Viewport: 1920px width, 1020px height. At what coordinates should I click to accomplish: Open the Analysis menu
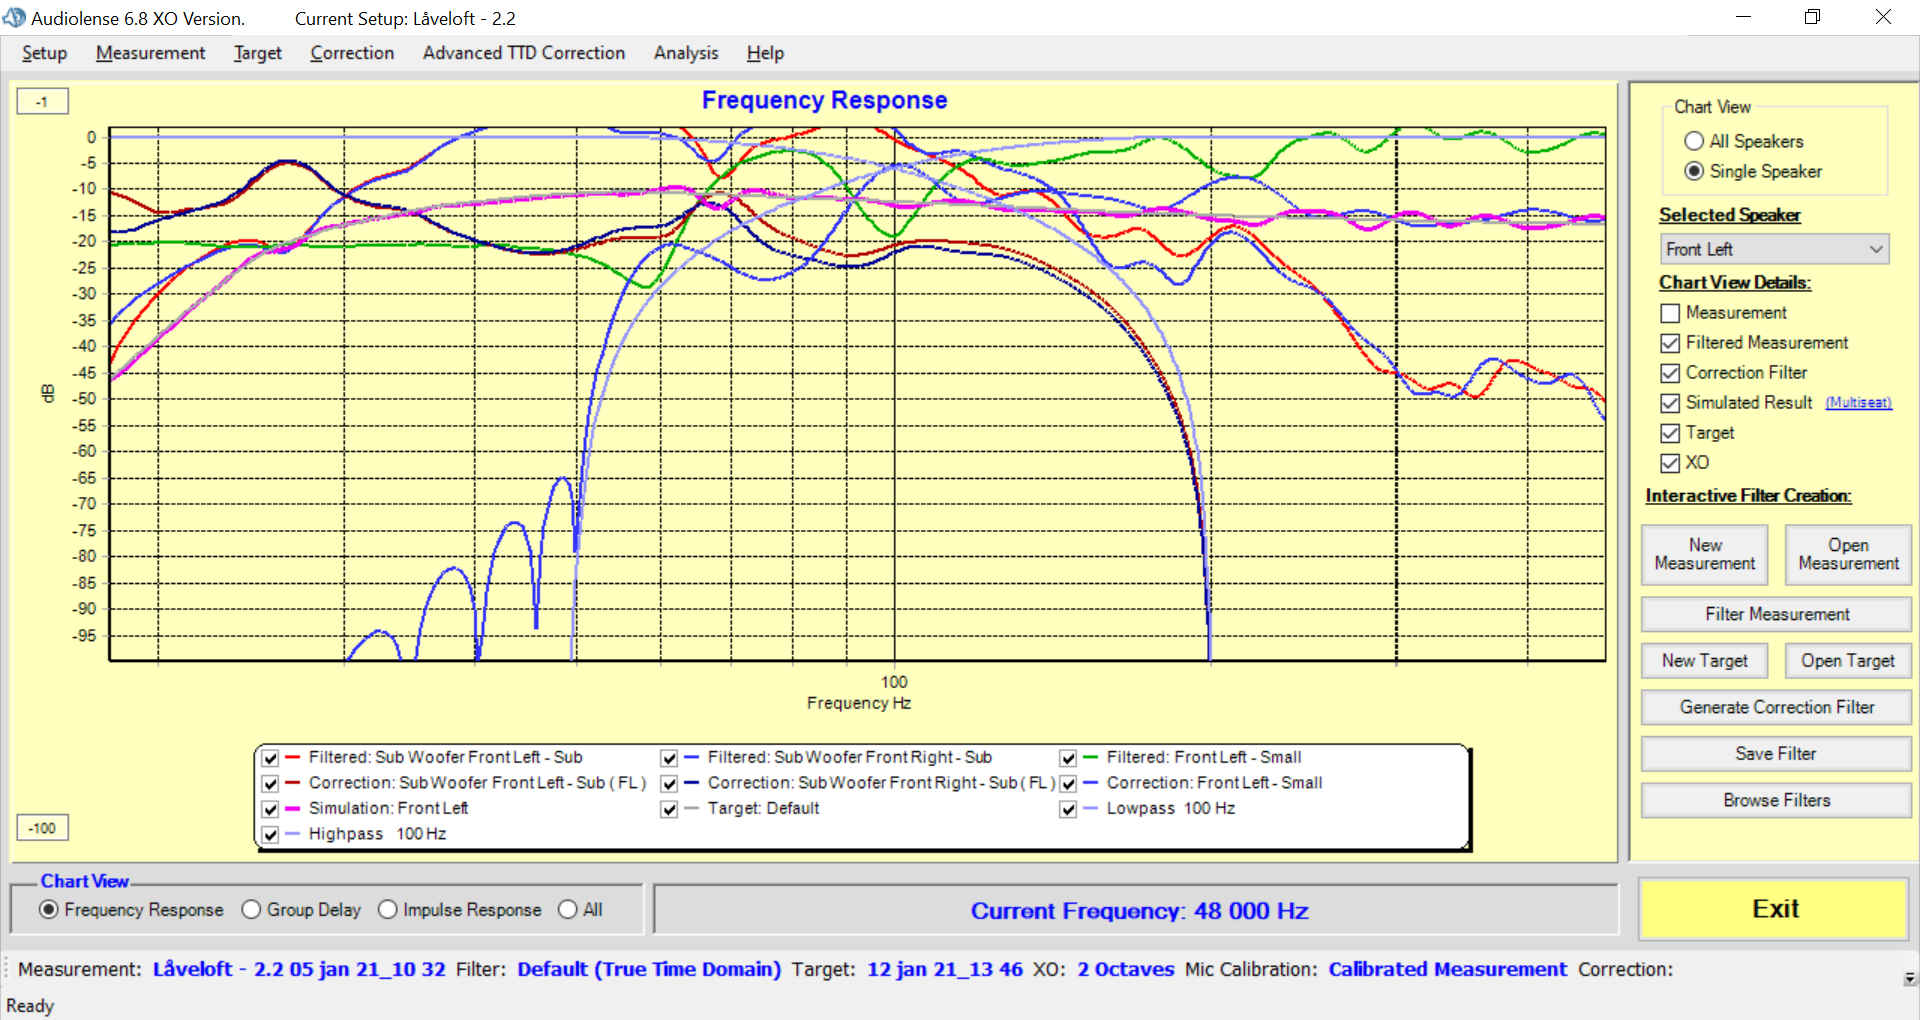pos(686,53)
